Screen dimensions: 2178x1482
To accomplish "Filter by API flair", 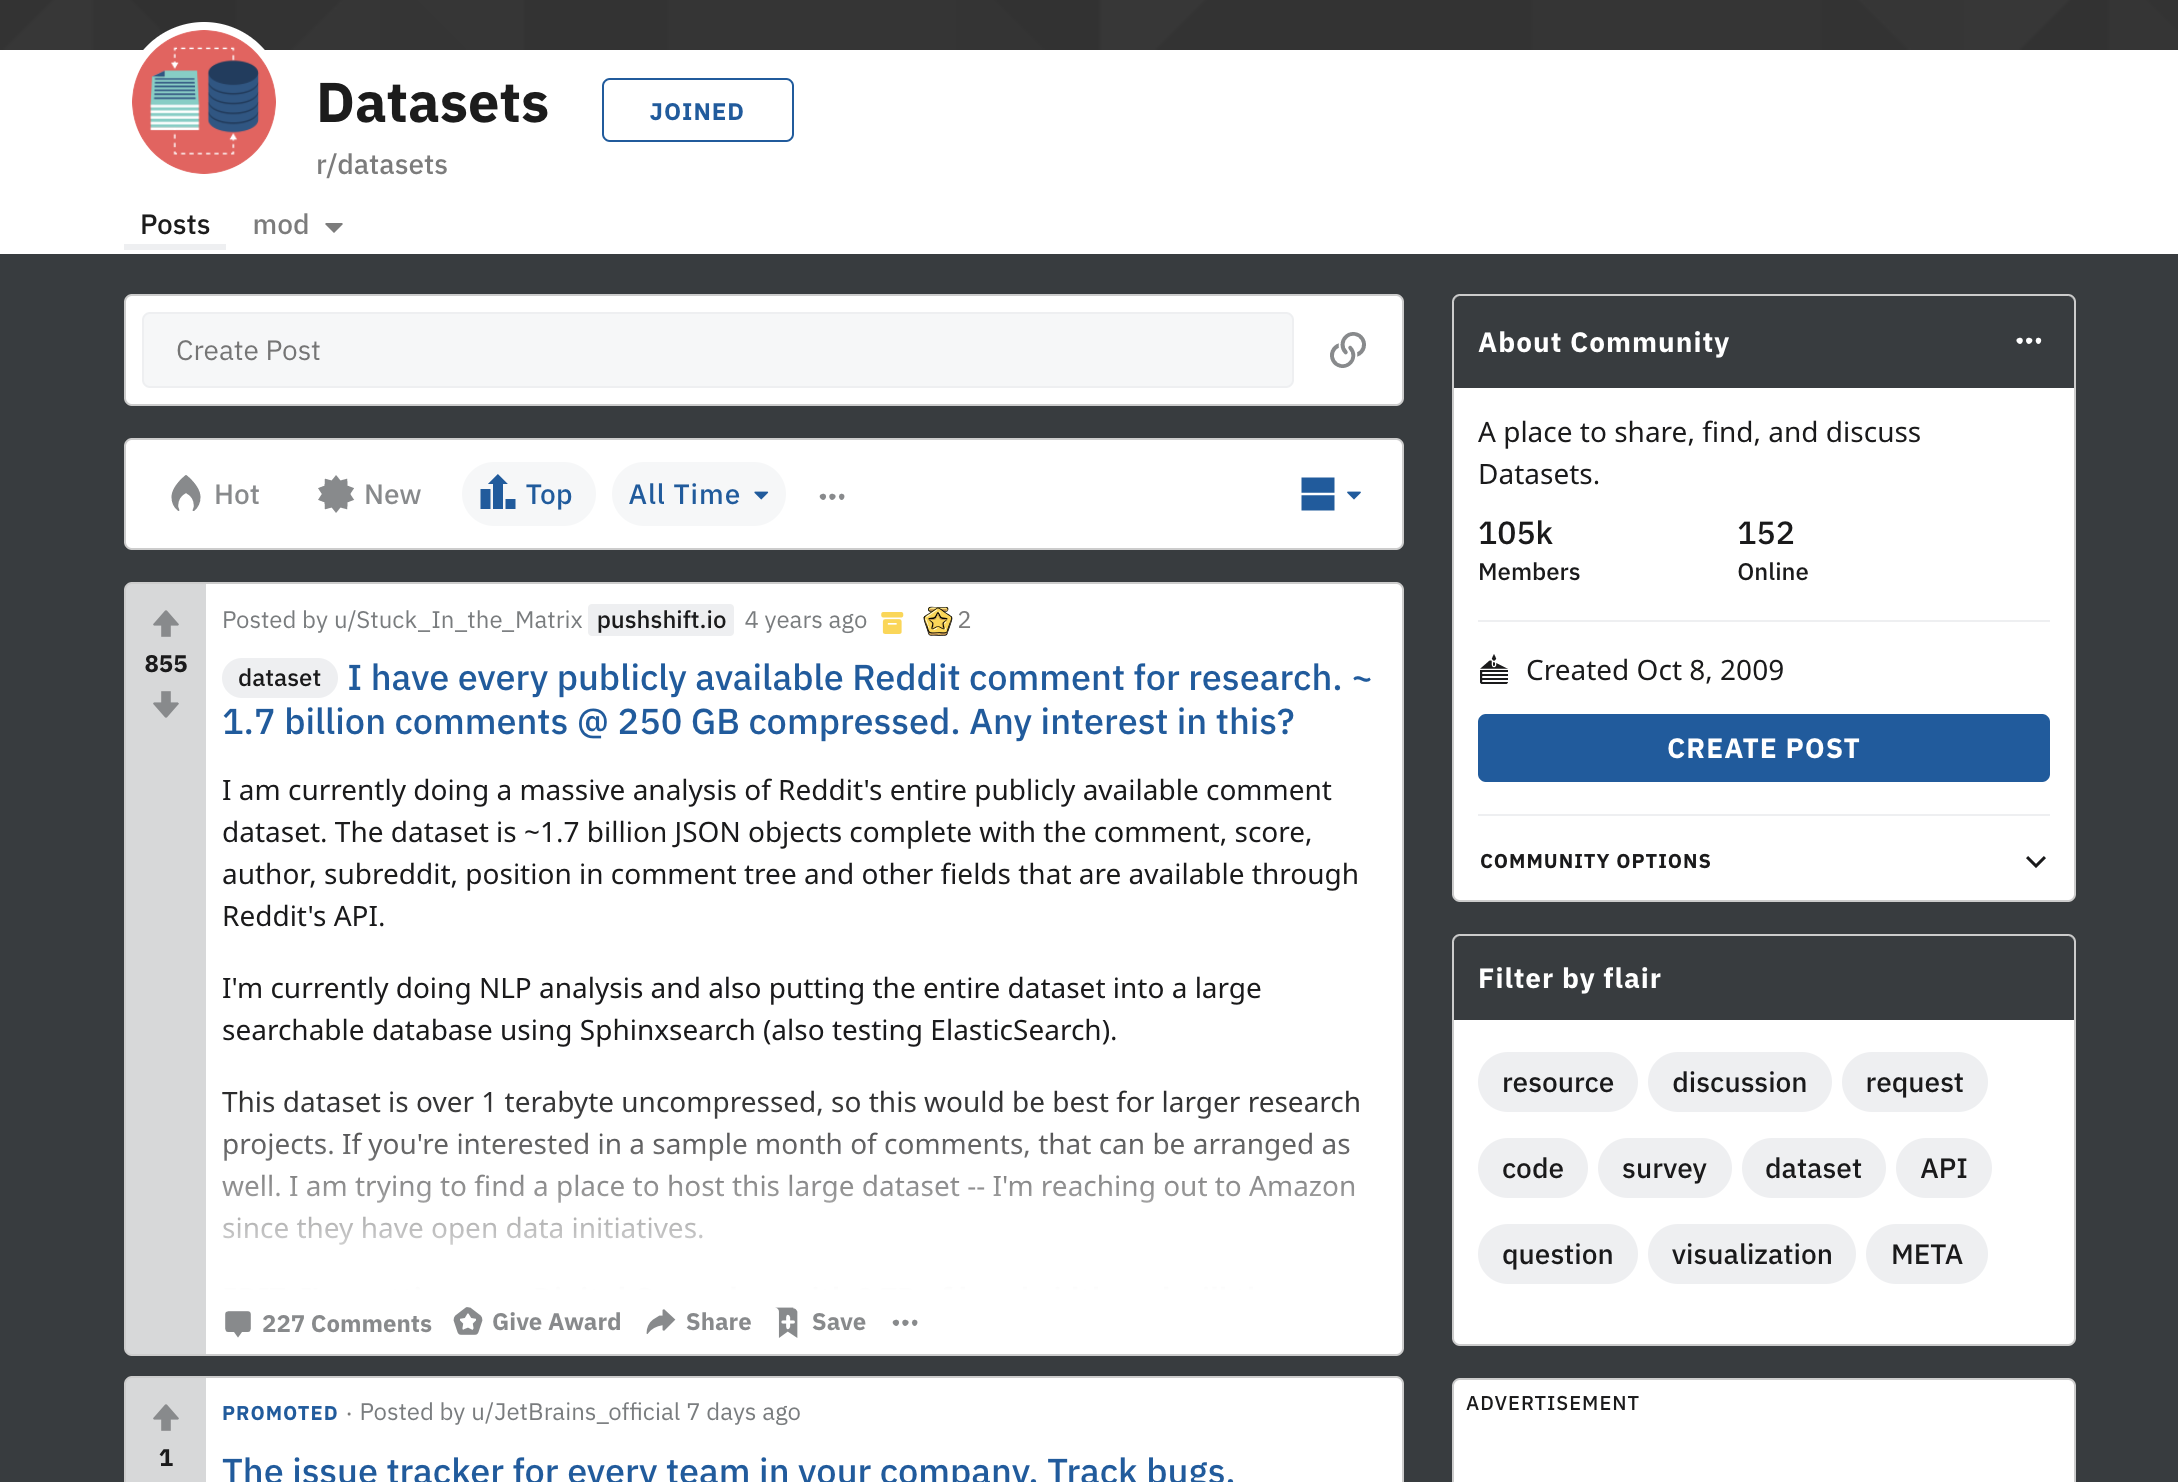I will (x=1943, y=1168).
